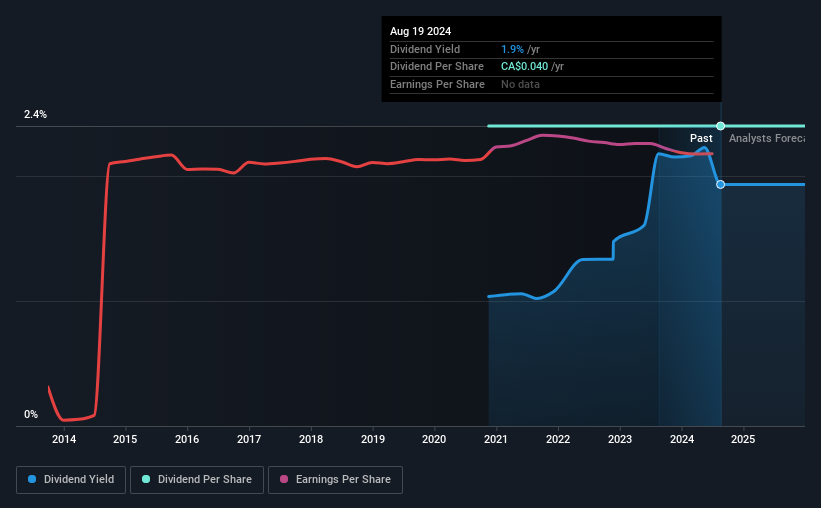This screenshot has width=821, height=508.
Task: Click the 2023 x-axis label
Action: click(620, 439)
